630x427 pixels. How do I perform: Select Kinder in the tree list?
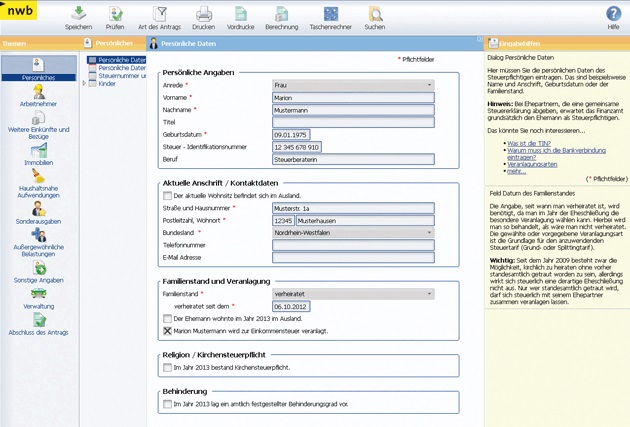[108, 82]
